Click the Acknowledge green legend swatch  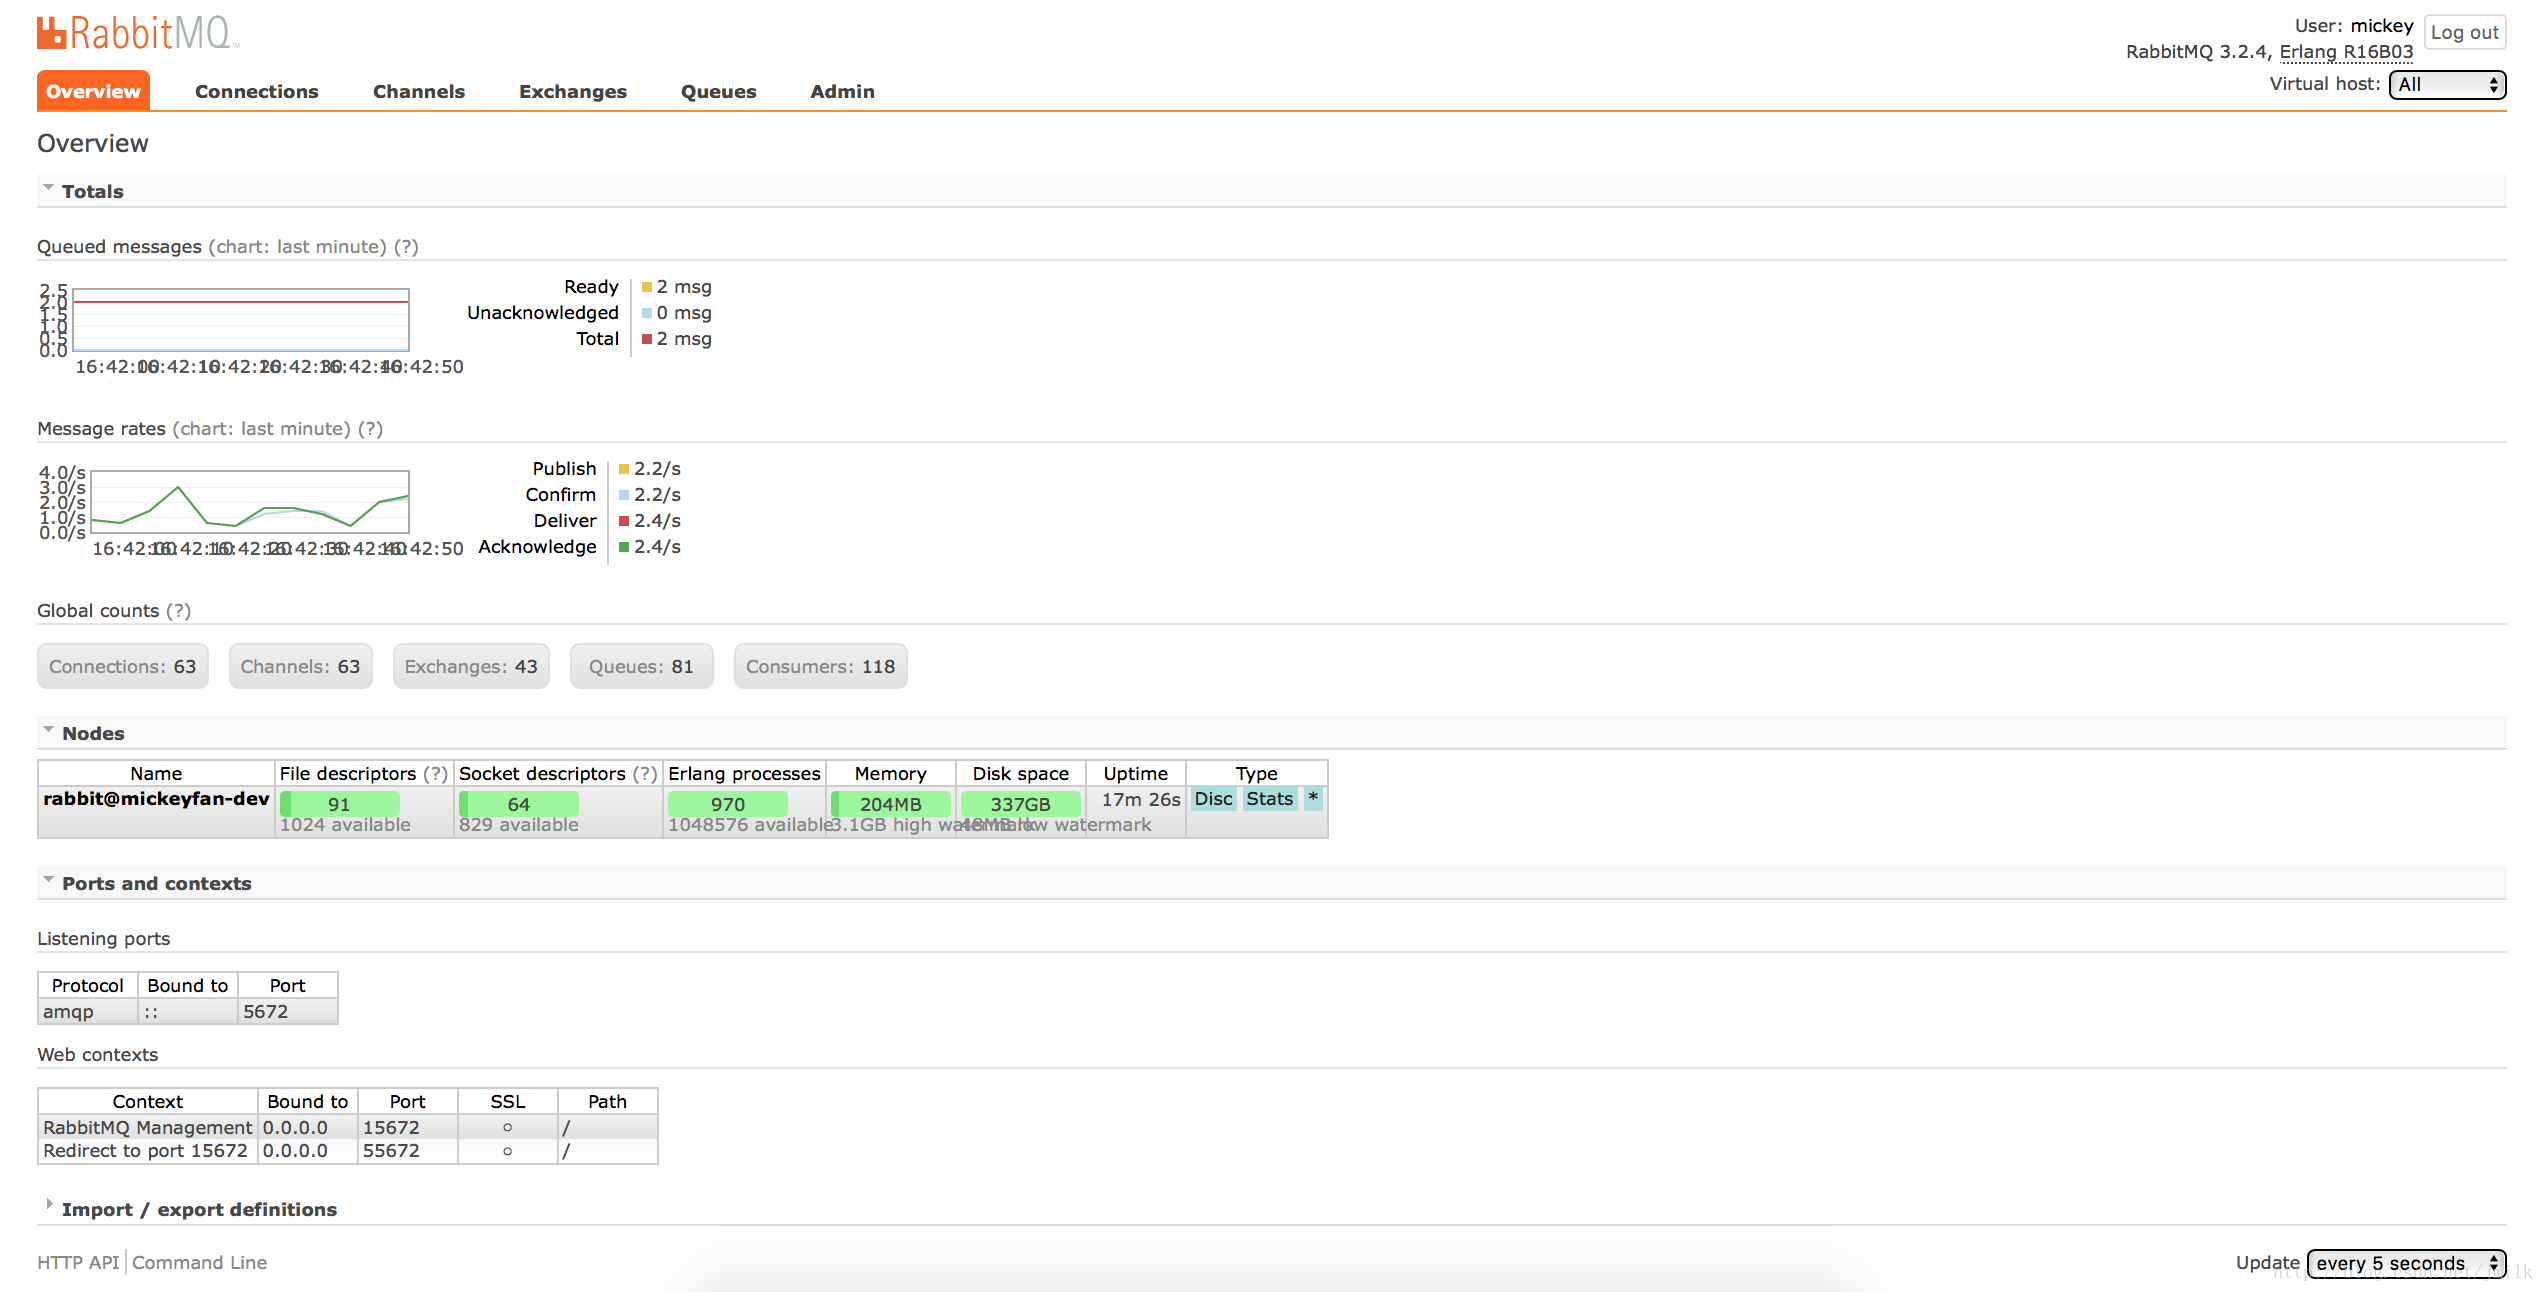(624, 547)
